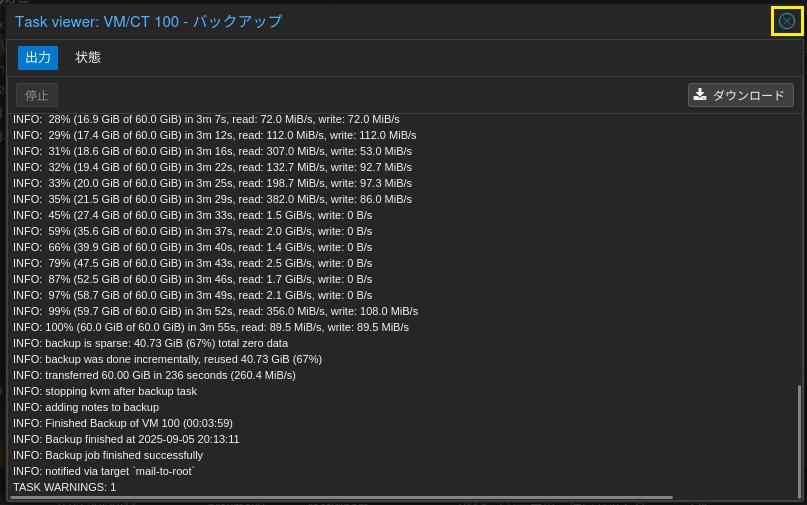This screenshot has height=505, width=807.
Task: Click 'stopping kvm after backup task' line
Action: (x=105, y=391)
